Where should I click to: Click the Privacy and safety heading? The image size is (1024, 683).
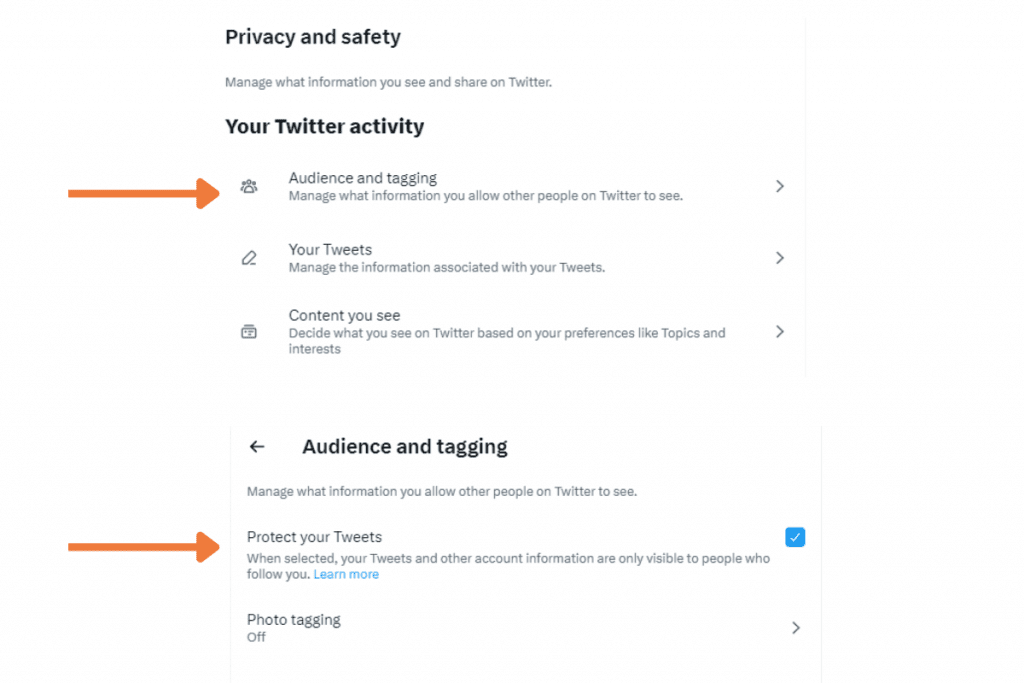[313, 37]
